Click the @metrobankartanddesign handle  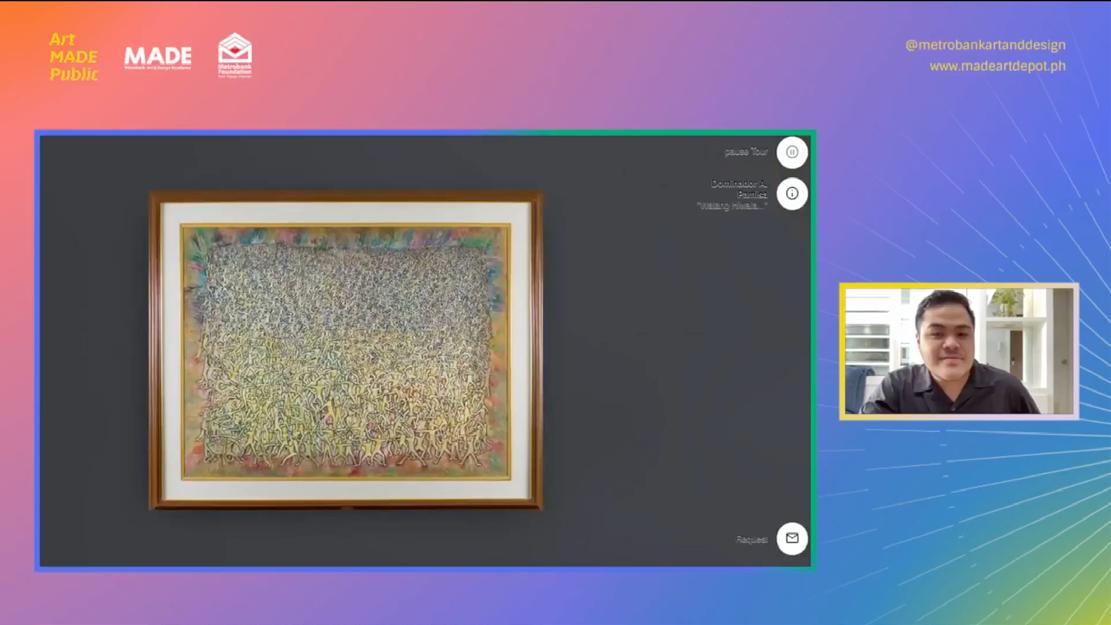(985, 45)
